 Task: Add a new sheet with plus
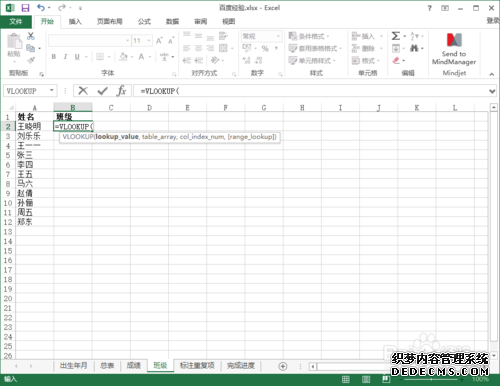283,366
